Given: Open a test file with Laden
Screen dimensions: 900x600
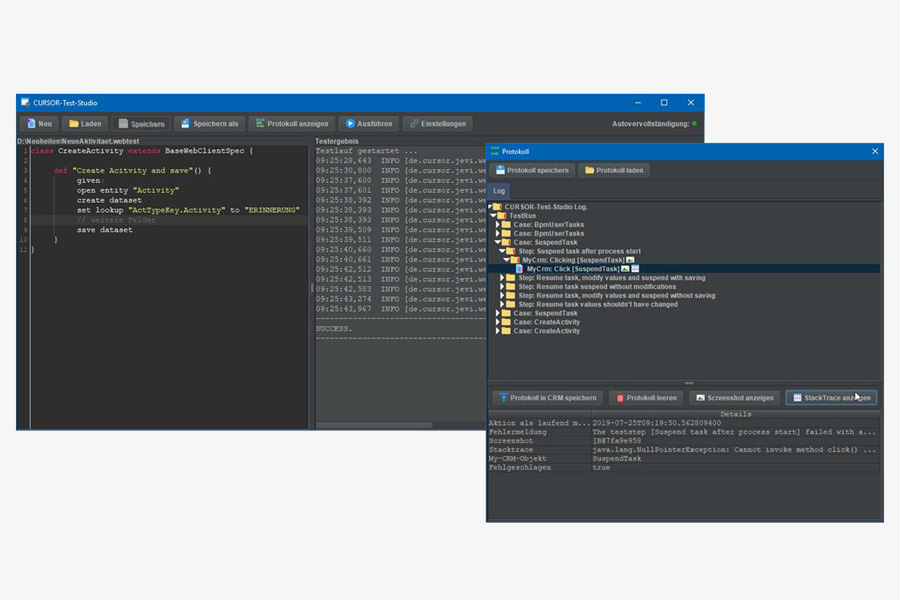Looking at the screenshot, I should click(x=85, y=124).
